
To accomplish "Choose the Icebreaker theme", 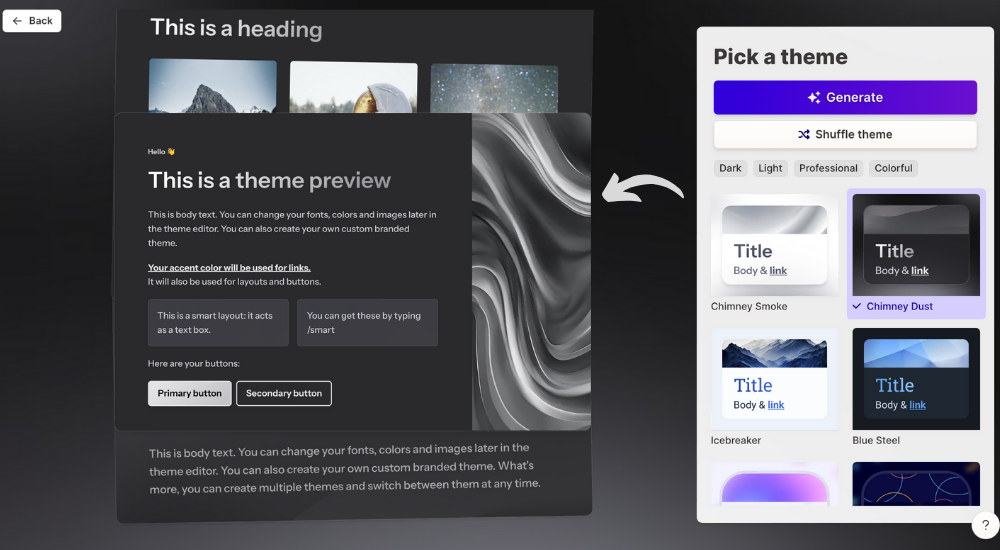I will [x=774, y=379].
